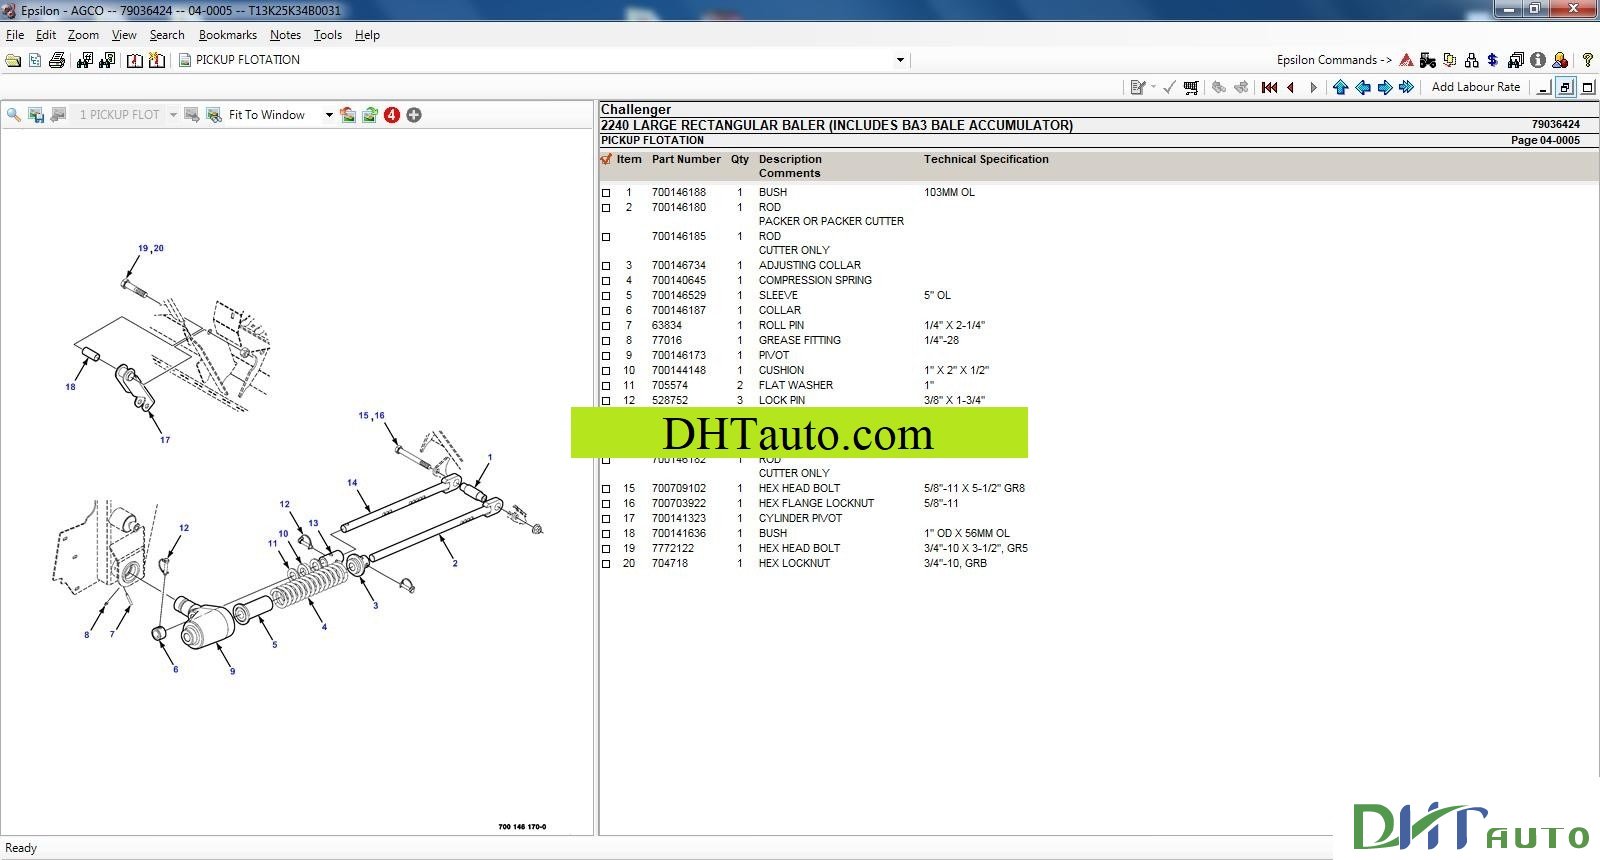Open the PICKUP FLOTATION page title dropdown arrow
The height and width of the screenshot is (860, 1600).
[900, 60]
